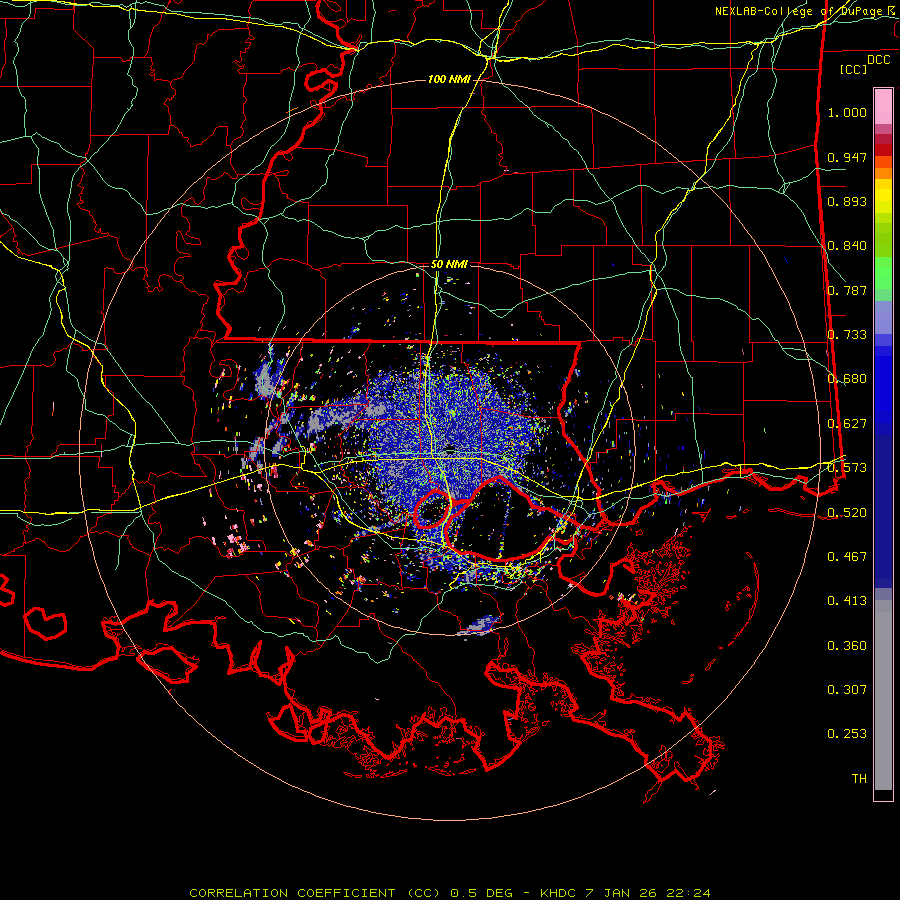Select the 0.733 legend value

847,335
